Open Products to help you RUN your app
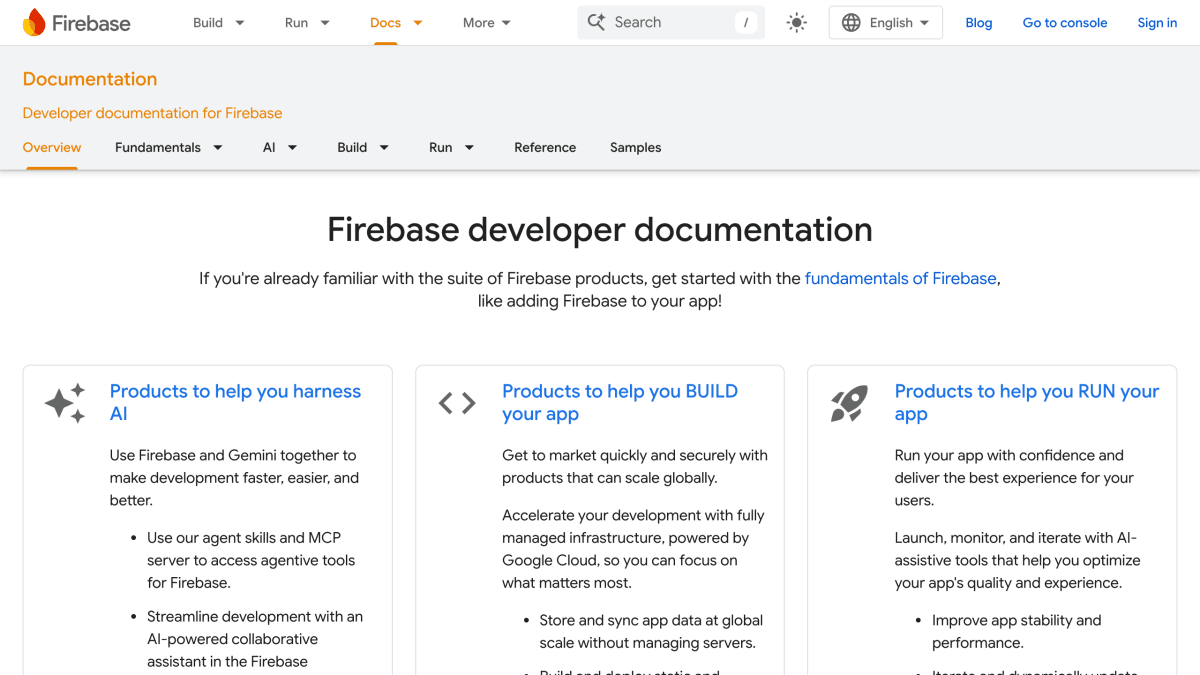 click(1027, 403)
